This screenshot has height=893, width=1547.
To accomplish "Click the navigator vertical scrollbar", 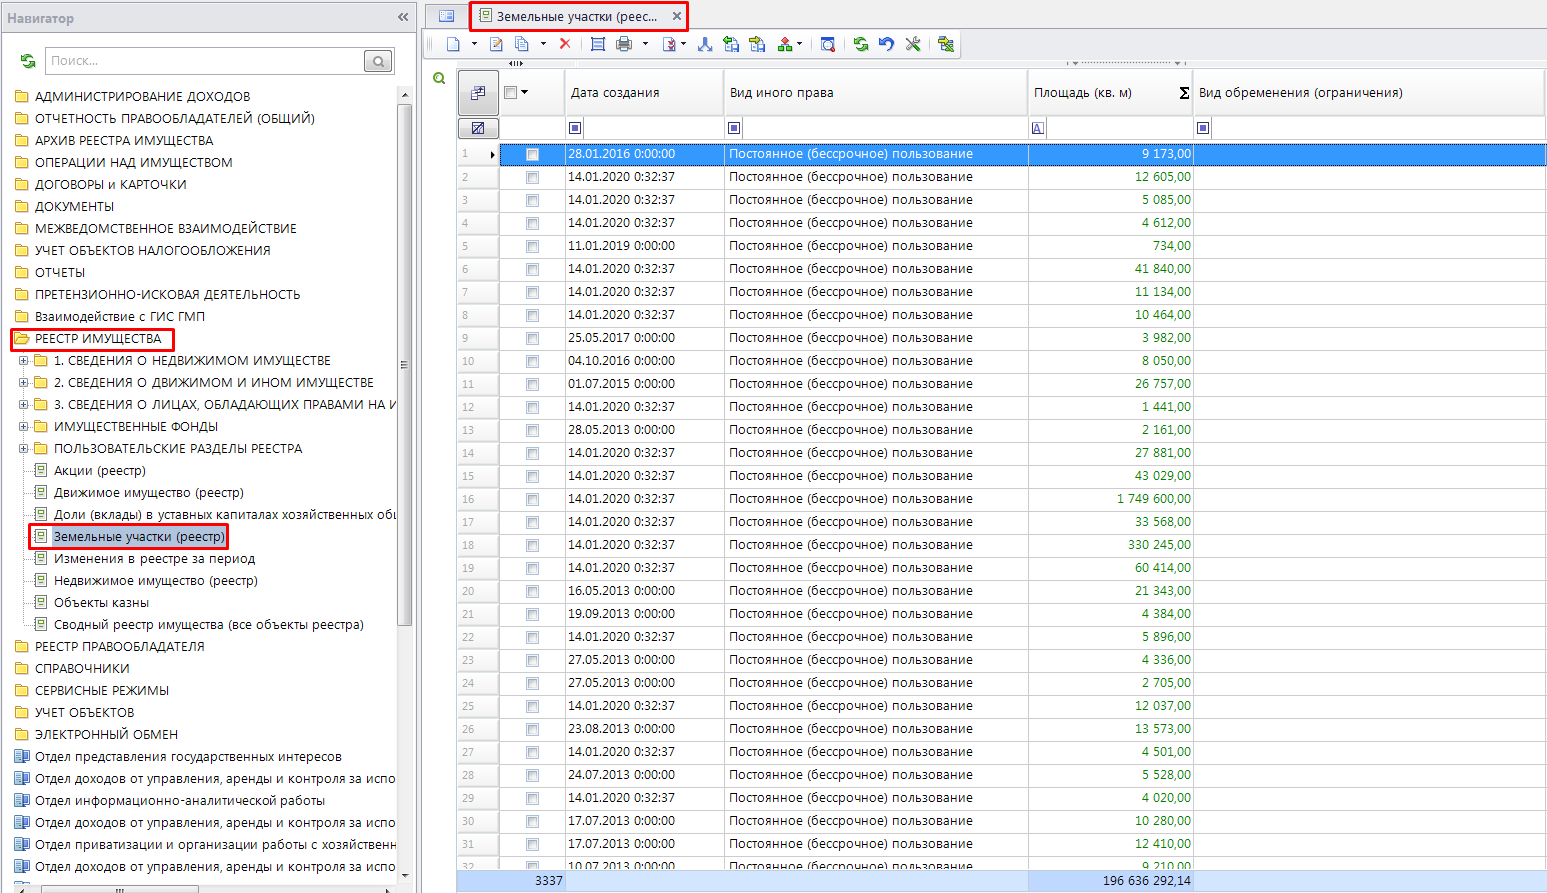I will [405, 365].
